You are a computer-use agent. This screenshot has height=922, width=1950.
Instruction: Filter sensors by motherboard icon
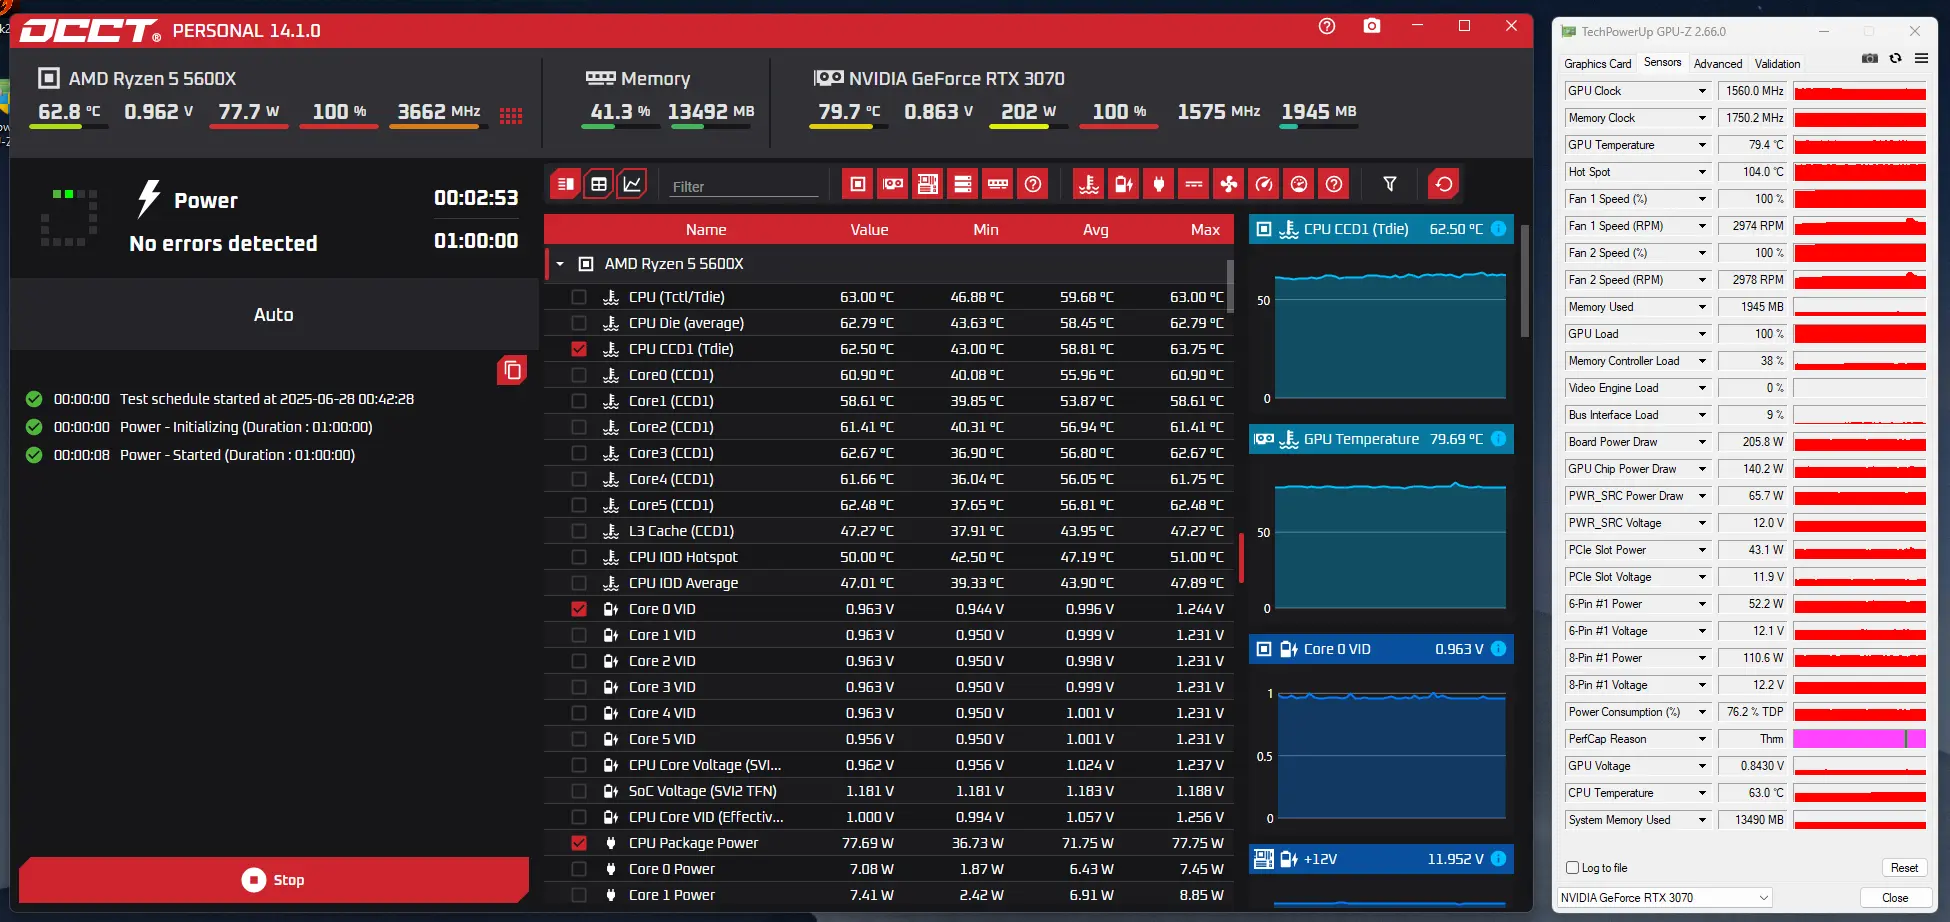928,184
